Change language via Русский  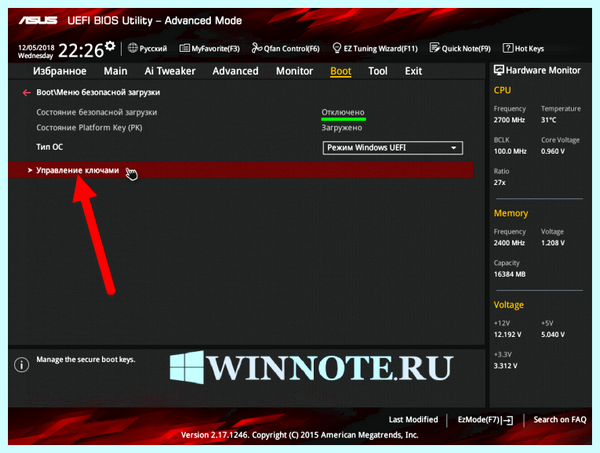[153, 49]
